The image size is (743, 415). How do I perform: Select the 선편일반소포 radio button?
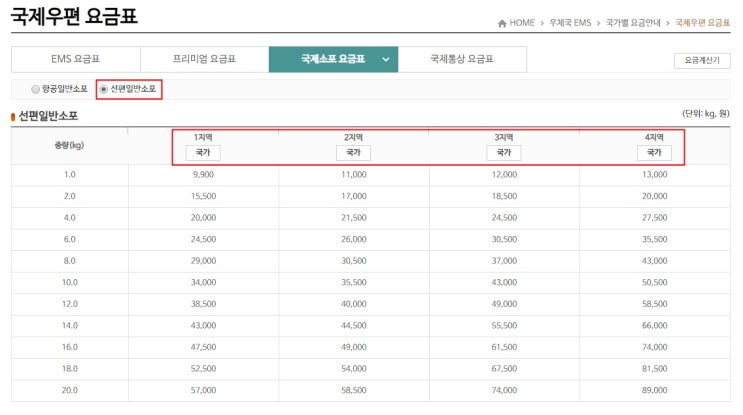(103, 89)
